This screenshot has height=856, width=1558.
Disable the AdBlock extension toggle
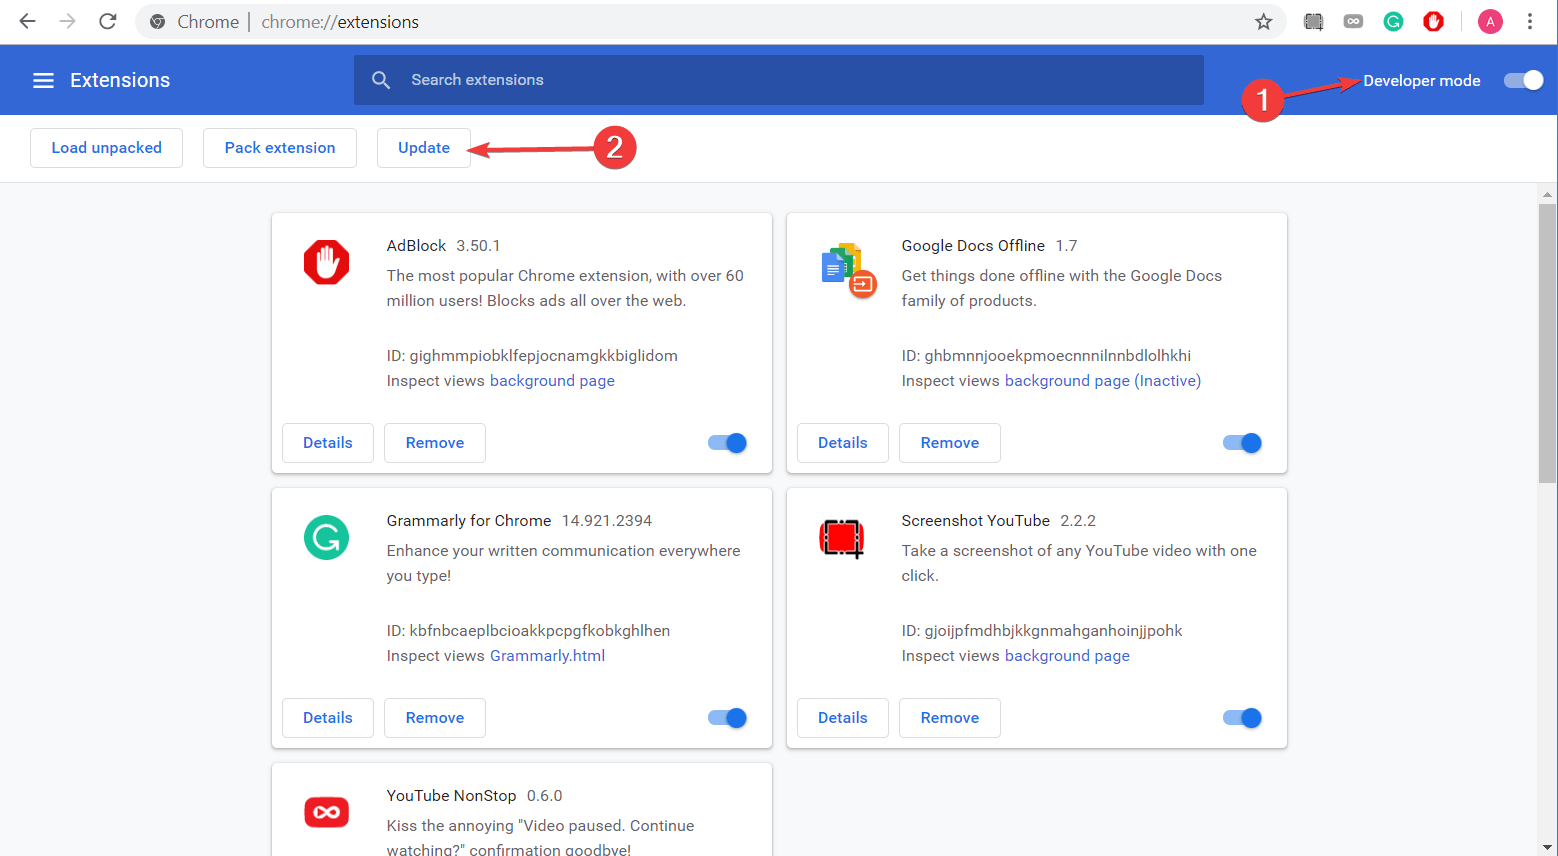point(728,443)
